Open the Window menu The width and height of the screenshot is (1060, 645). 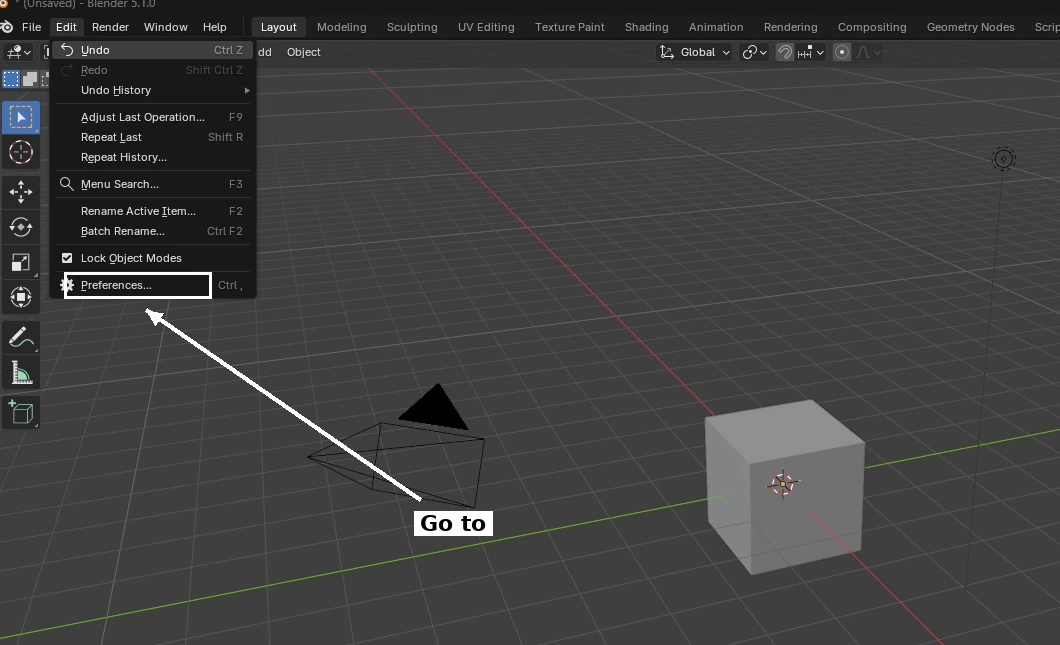point(166,27)
